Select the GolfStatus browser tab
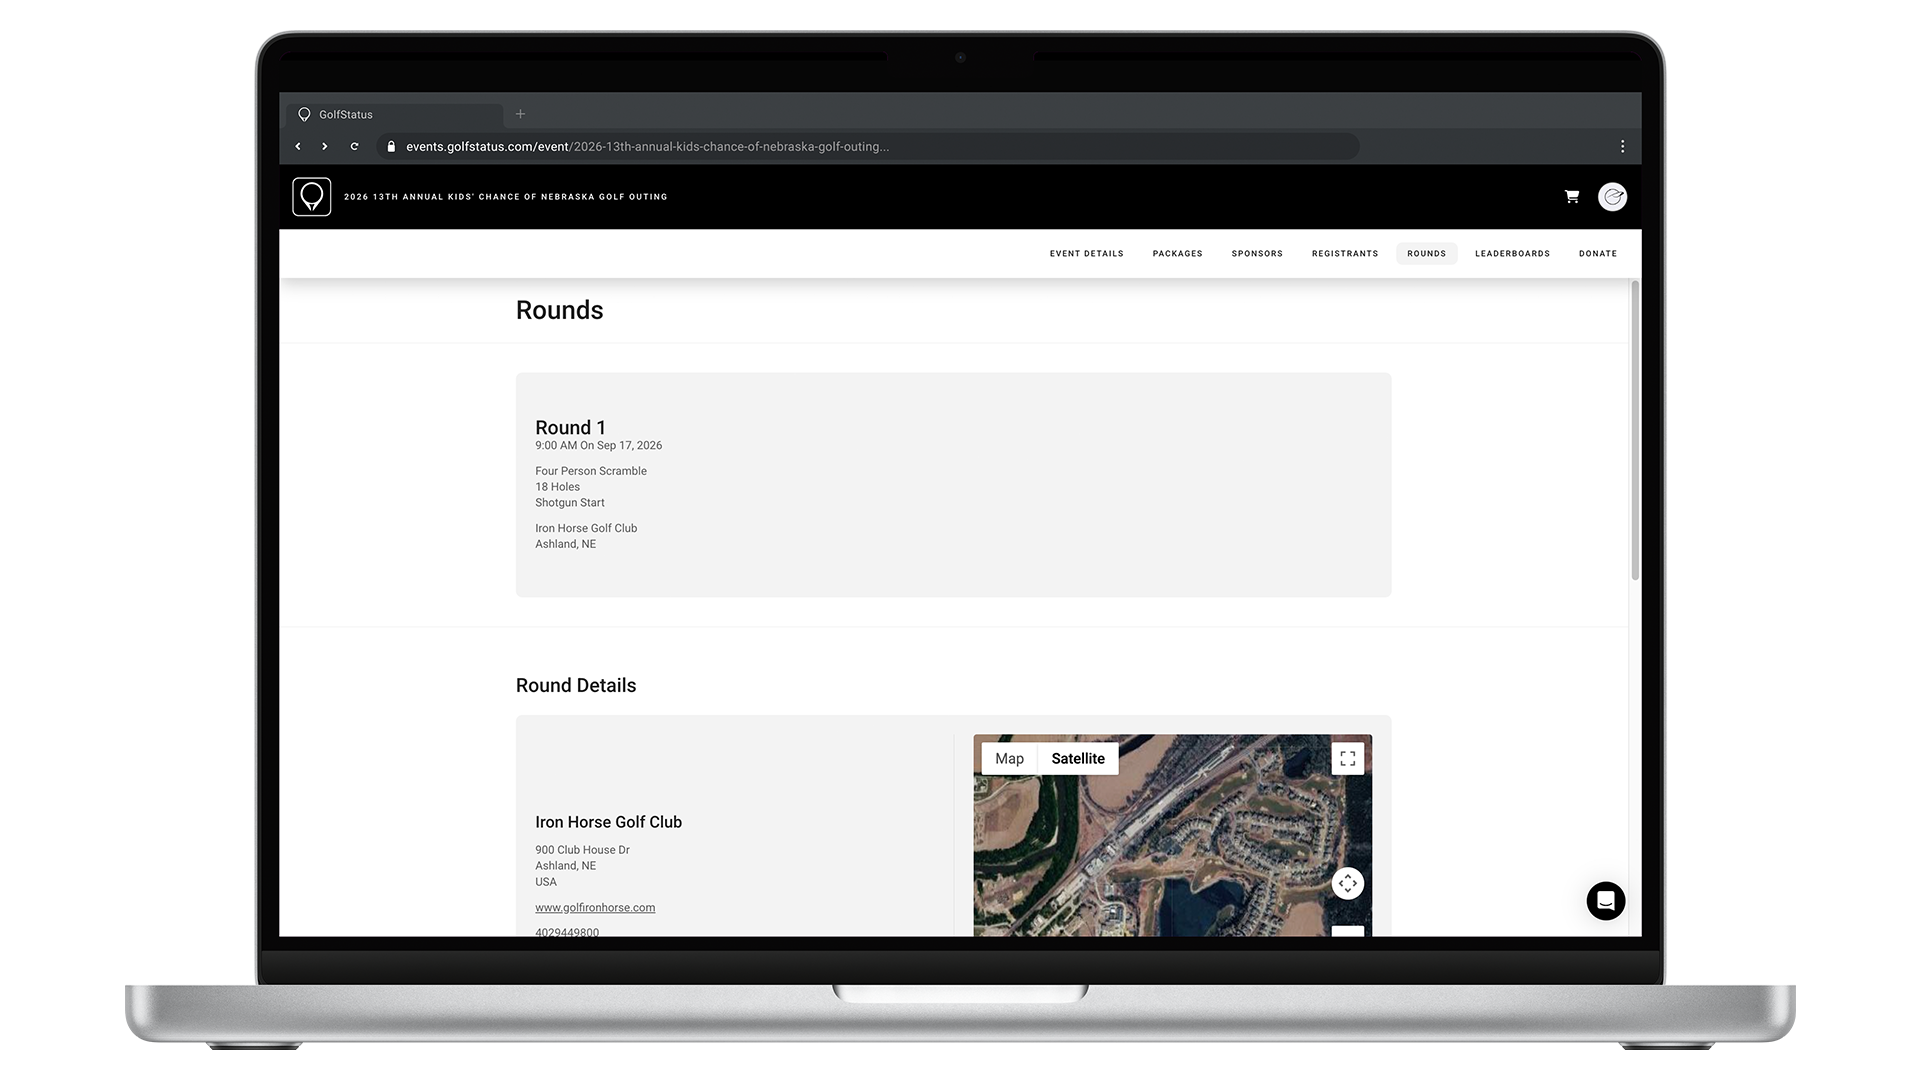 coord(395,115)
